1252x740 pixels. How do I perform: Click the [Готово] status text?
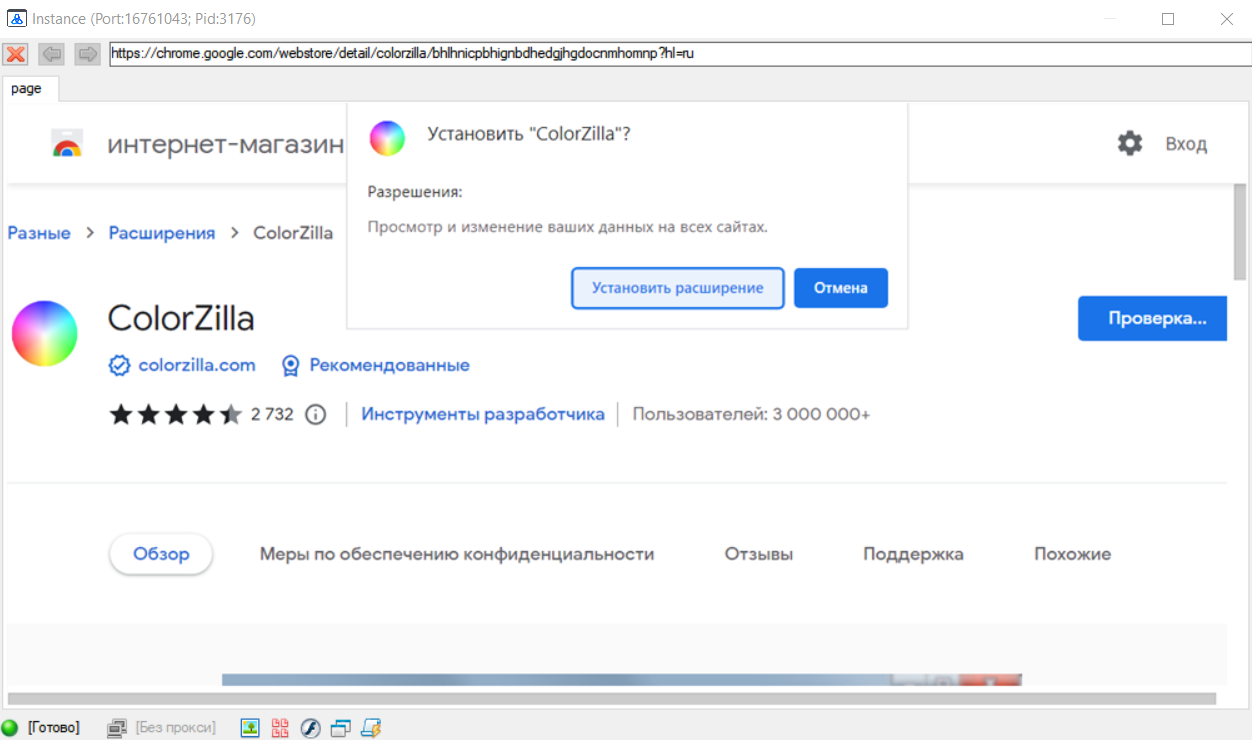point(54,728)
